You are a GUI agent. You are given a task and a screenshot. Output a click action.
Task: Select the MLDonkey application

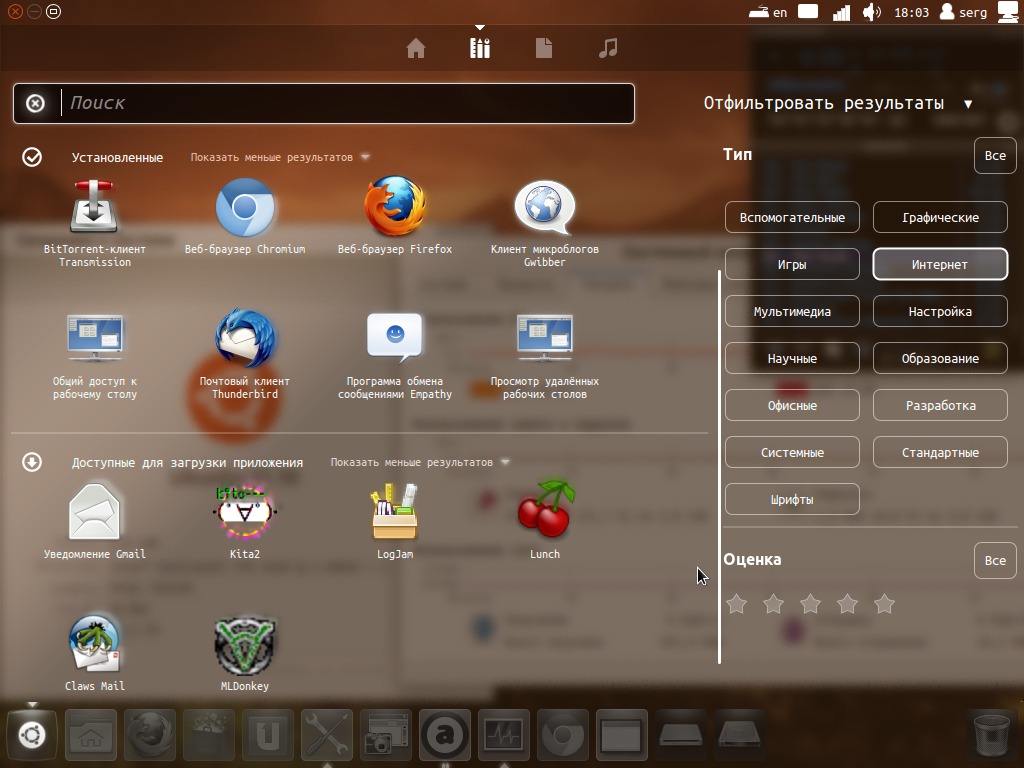click(245, 653)
